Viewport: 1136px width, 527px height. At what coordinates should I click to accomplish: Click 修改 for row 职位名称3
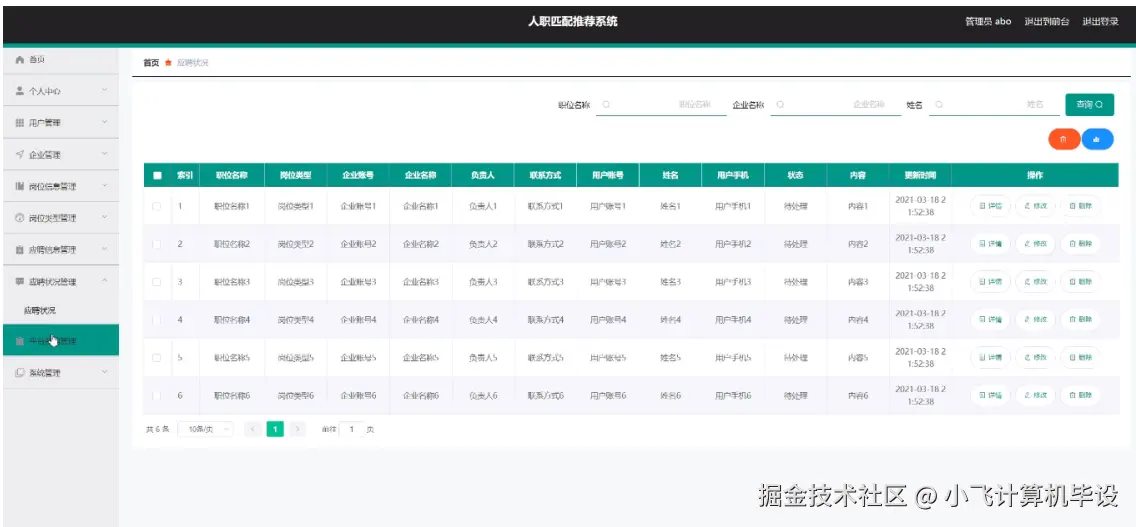coord(1035,282)
